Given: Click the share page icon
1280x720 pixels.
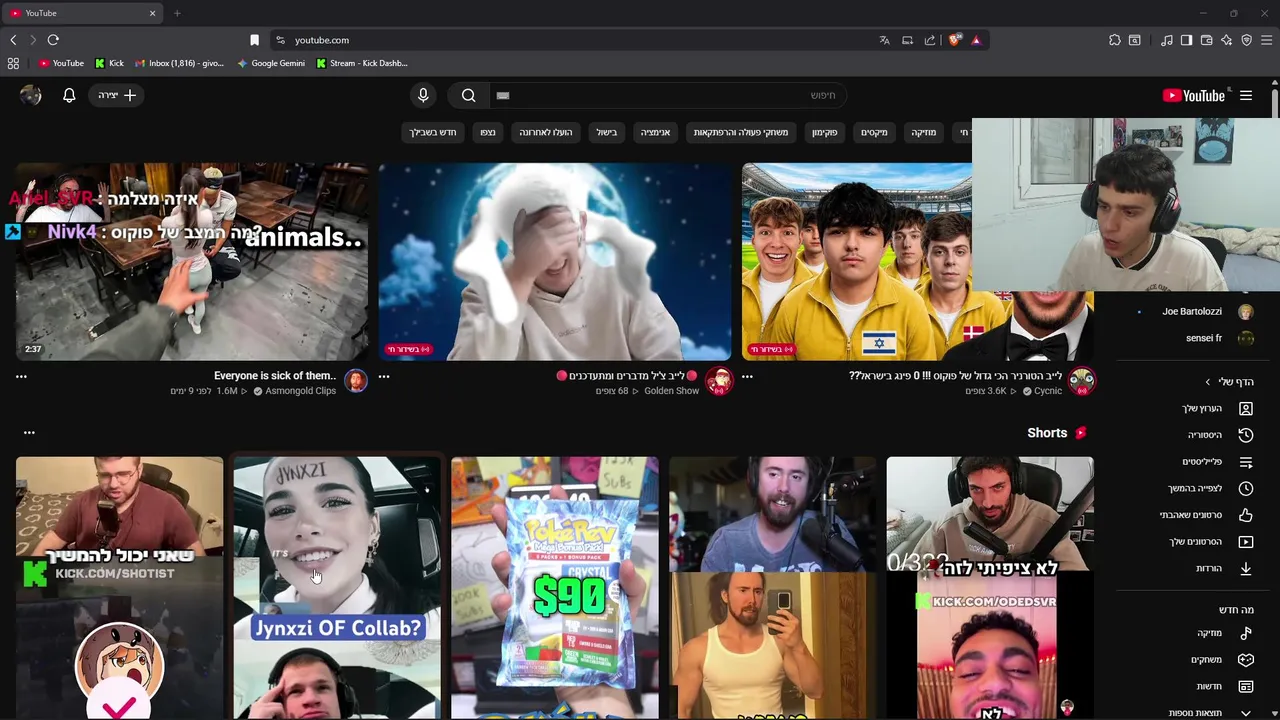Looking at the screenshot, I should (x=930, y=40).
